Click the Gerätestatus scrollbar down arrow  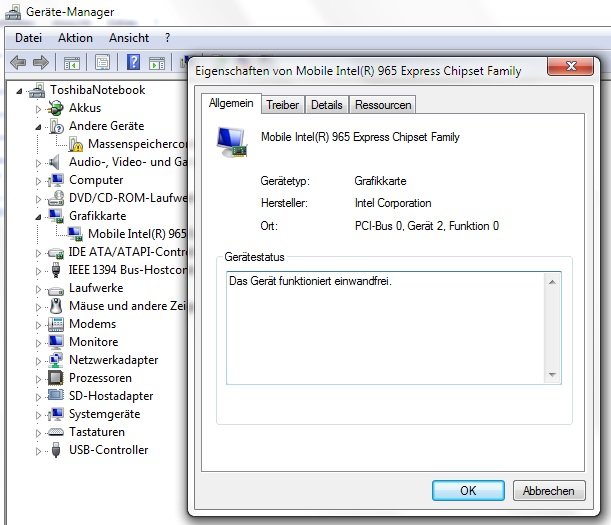(x=552, y=375)
